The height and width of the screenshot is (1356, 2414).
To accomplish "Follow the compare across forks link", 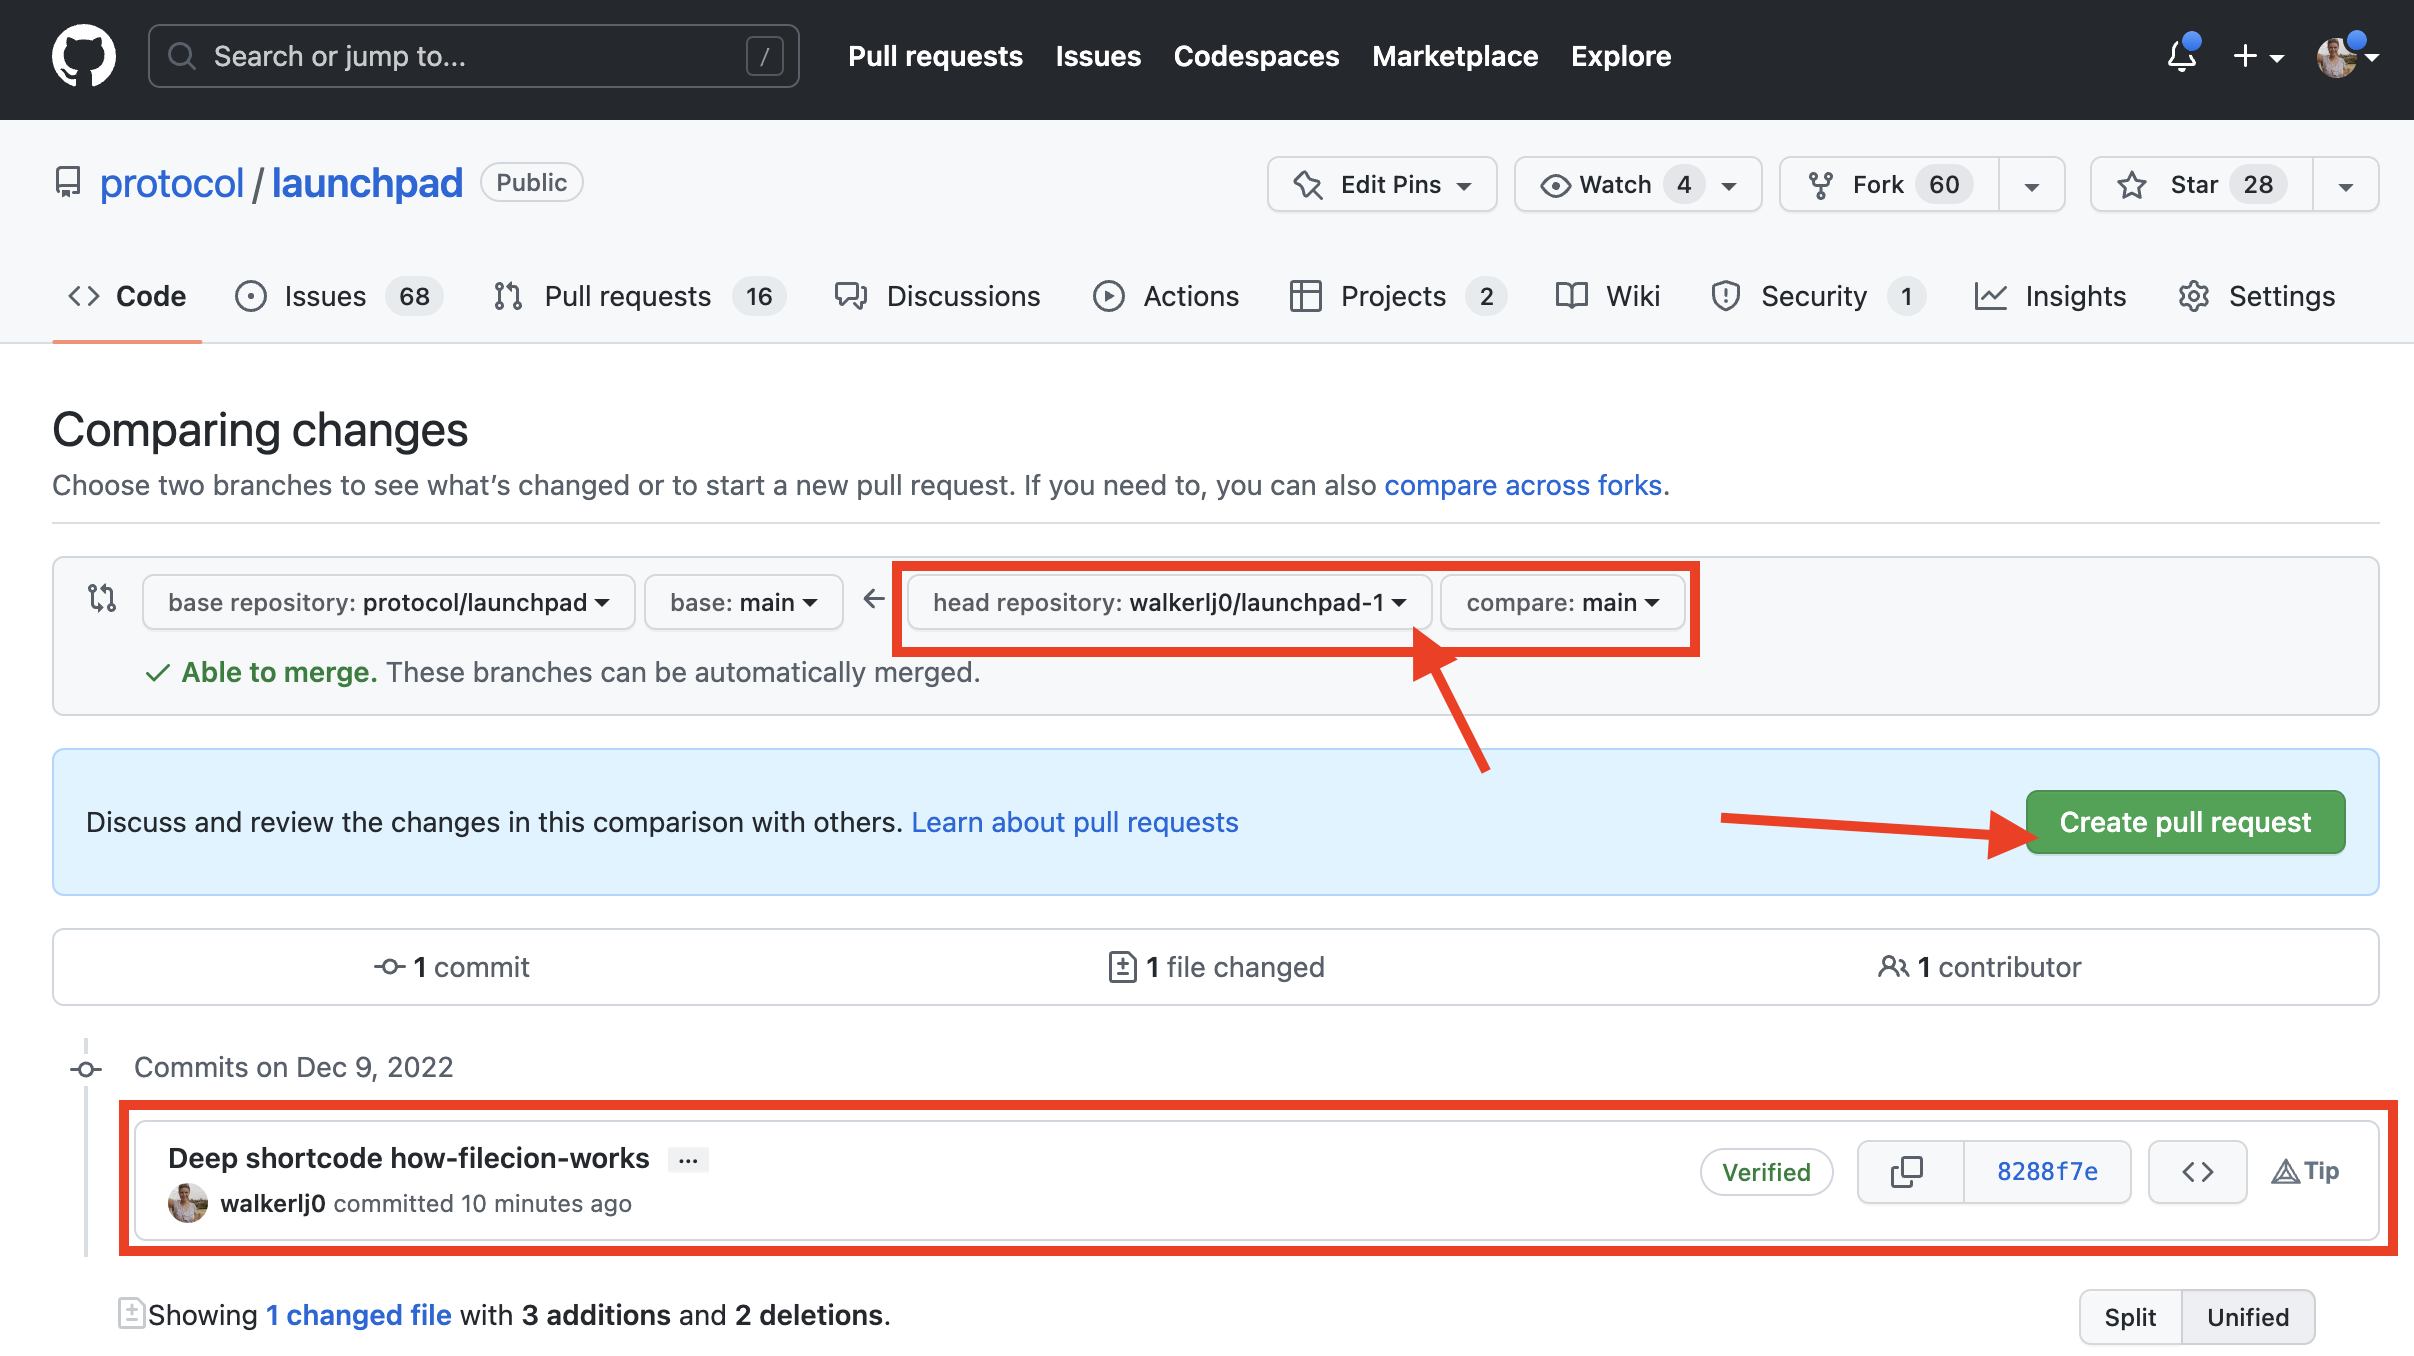I will pos(1523,485).
